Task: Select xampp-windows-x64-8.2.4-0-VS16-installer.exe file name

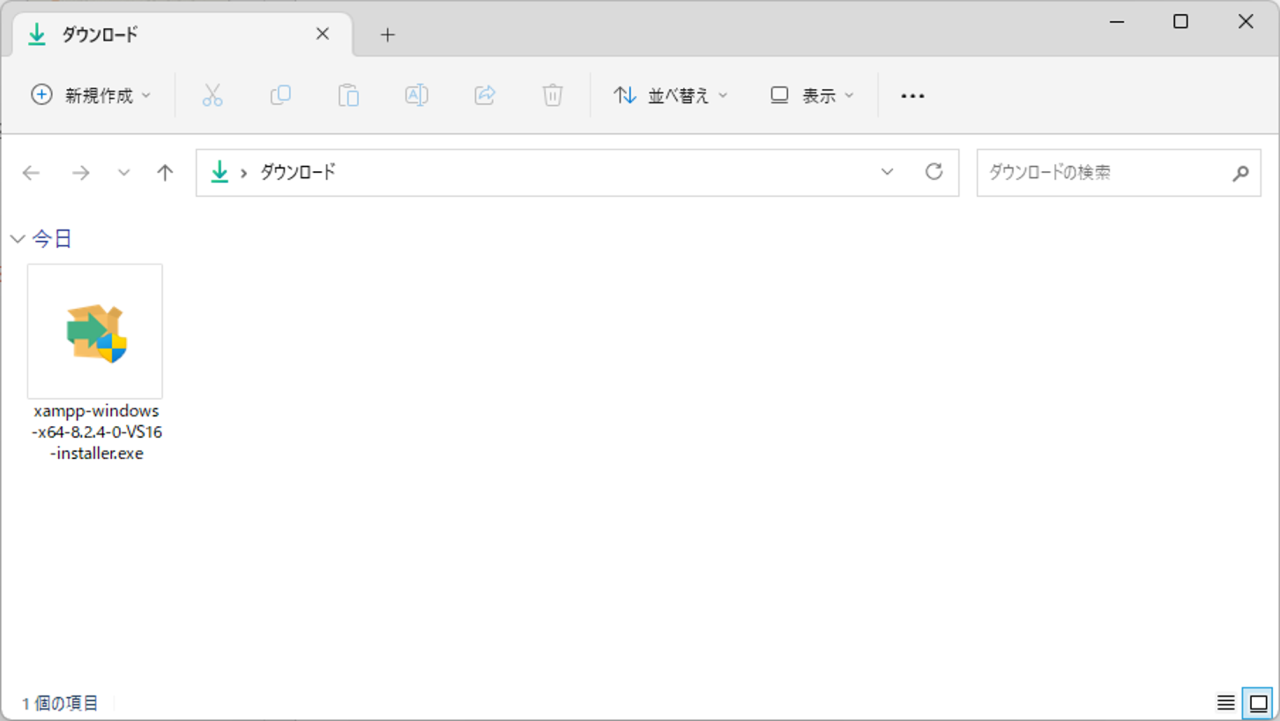Action: point(96,432)
